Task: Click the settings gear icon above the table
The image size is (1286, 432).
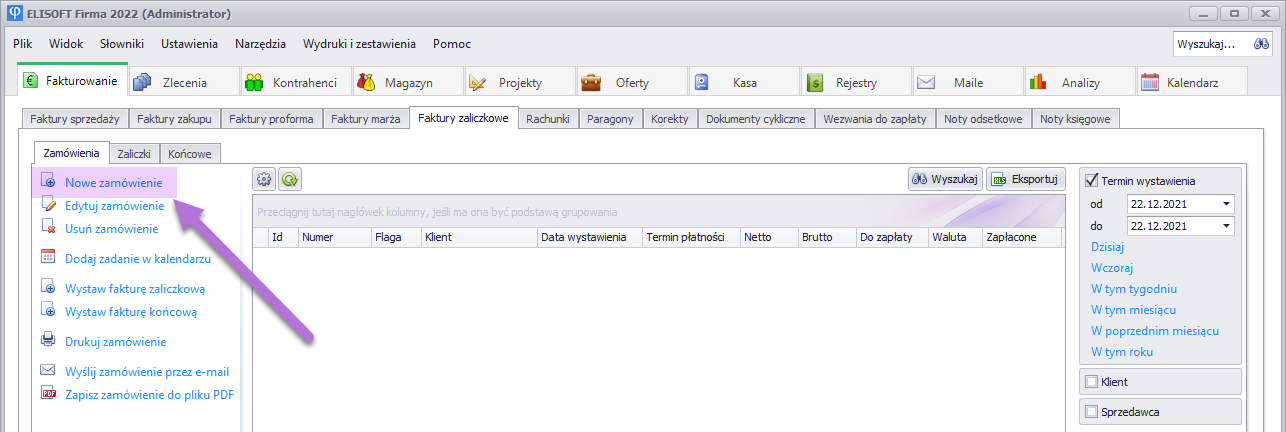Action: point(264,179)
